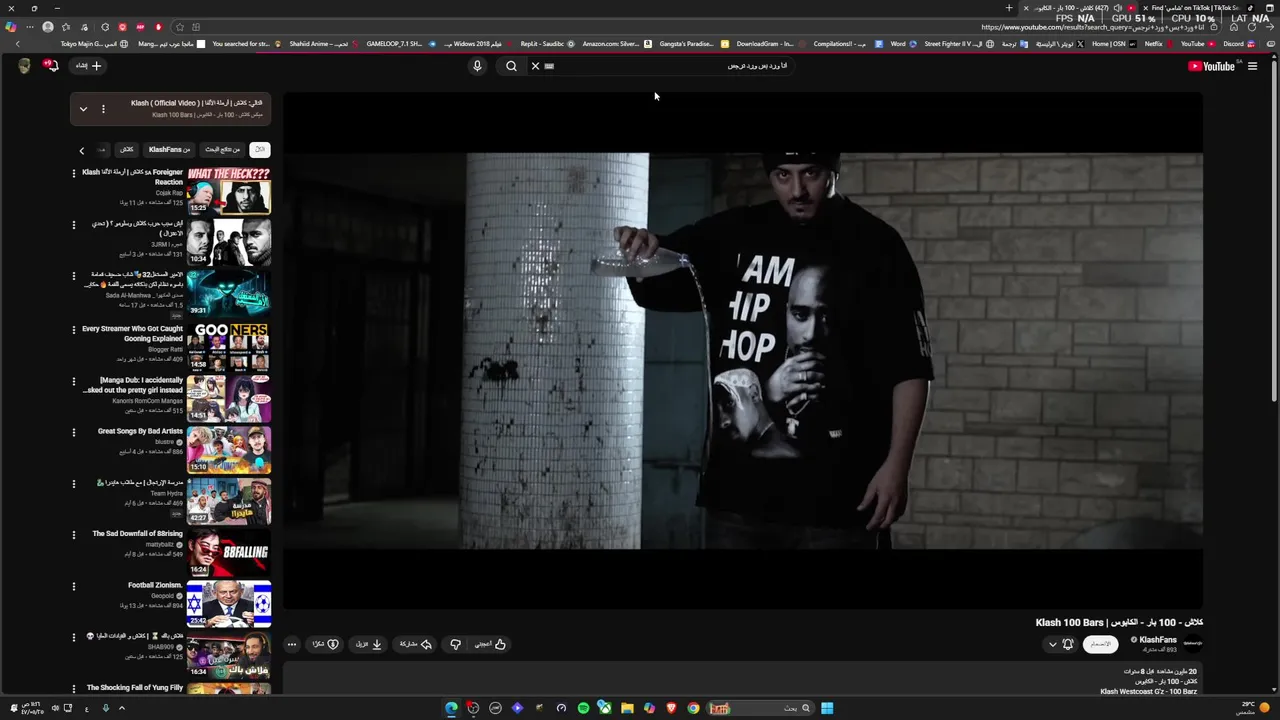The height and width of the screenshot is (720, 1280).
Task: Clear the search box with X
Action: tap(535, 66)
